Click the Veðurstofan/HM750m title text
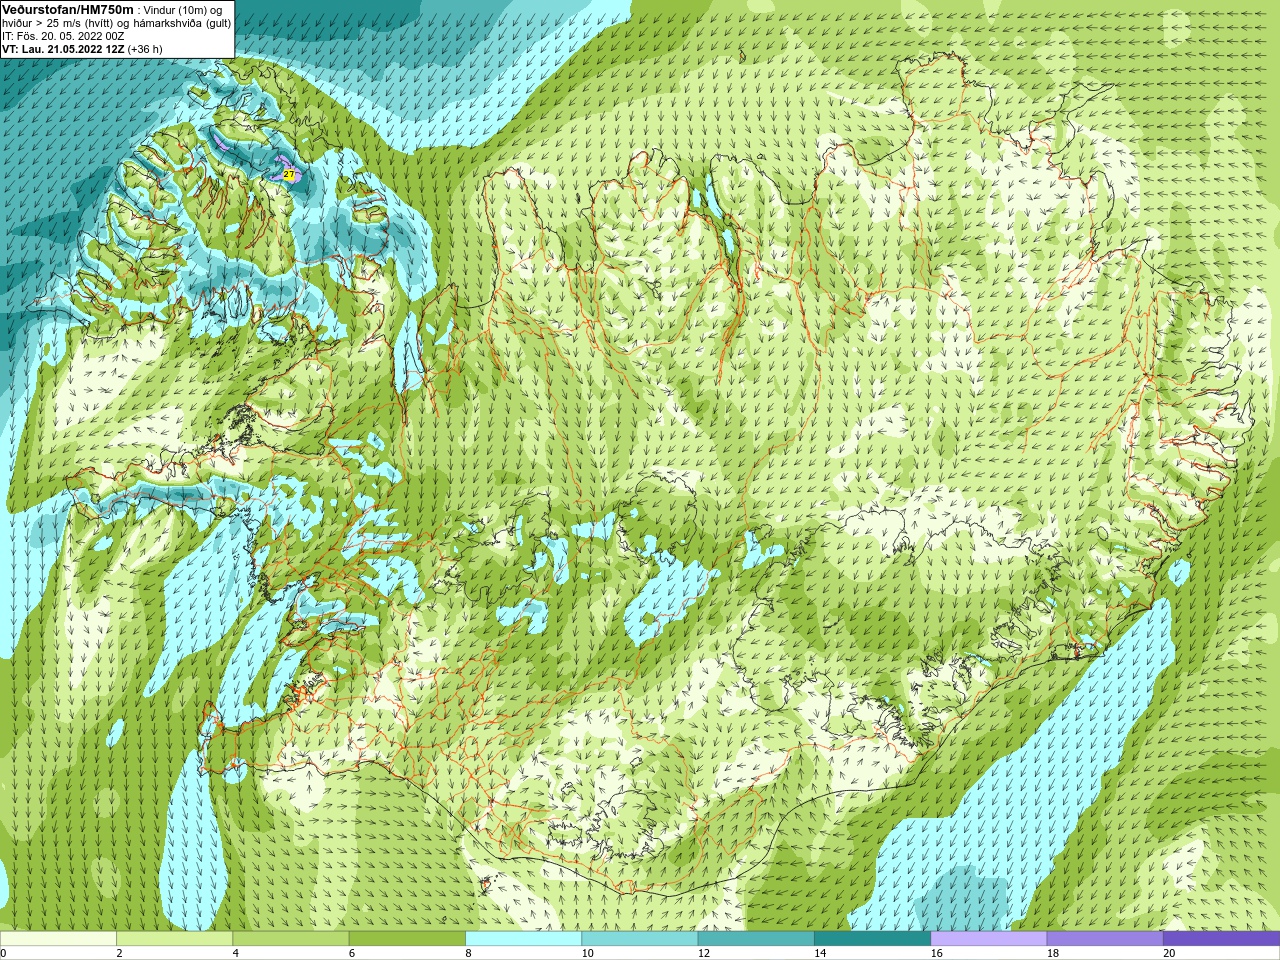1280x960 pixels. click(68, 9)
